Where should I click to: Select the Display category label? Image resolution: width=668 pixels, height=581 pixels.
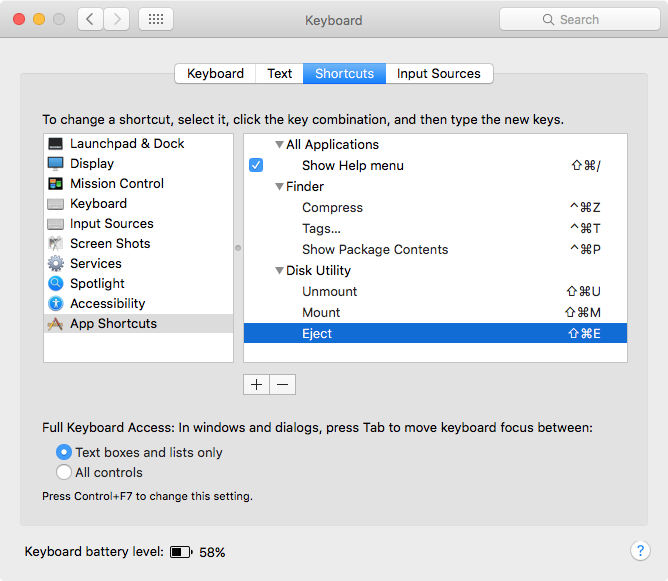(x=92, y=164)
